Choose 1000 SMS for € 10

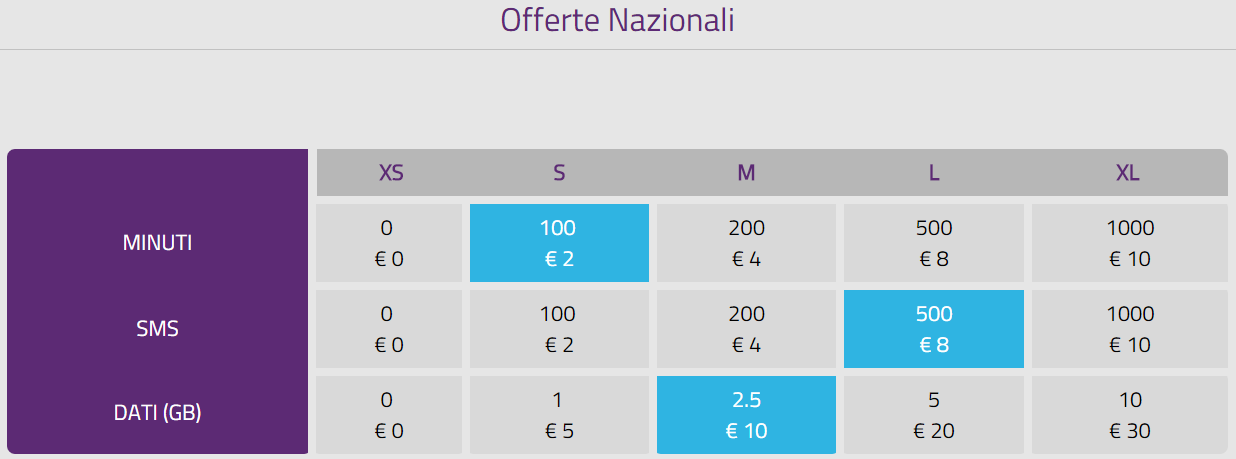[x=1129, y=329]
